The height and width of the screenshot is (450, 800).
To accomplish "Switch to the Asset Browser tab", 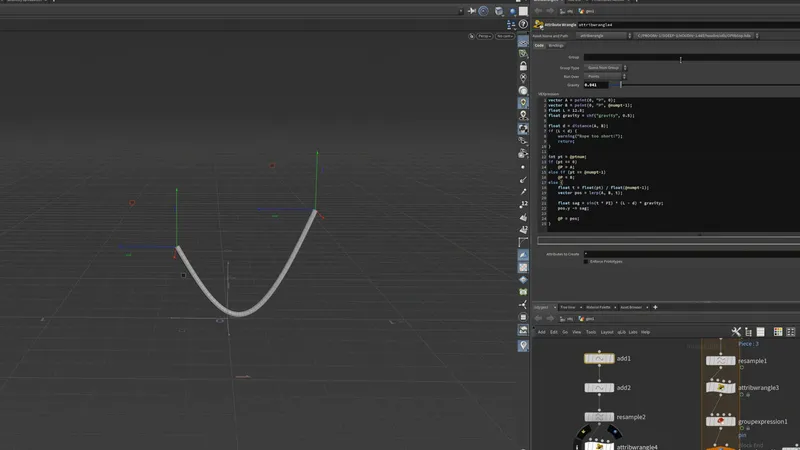I will [x=631, y=307].
